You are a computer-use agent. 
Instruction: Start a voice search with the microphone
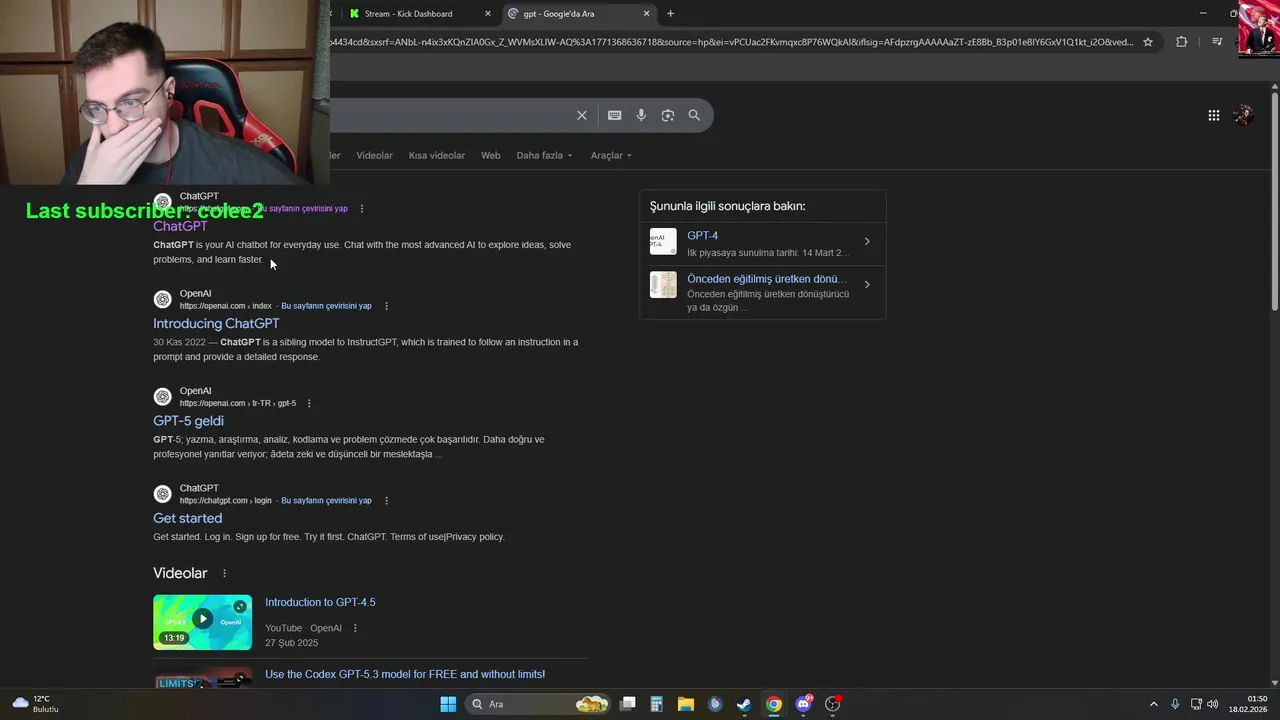(641, 115)
